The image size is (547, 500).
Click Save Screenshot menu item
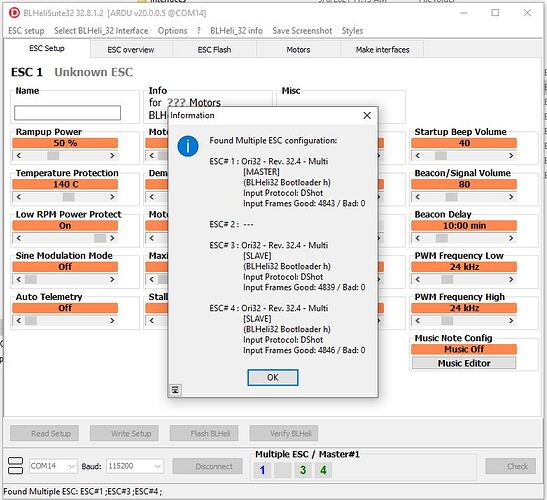(x=302, y=31)
